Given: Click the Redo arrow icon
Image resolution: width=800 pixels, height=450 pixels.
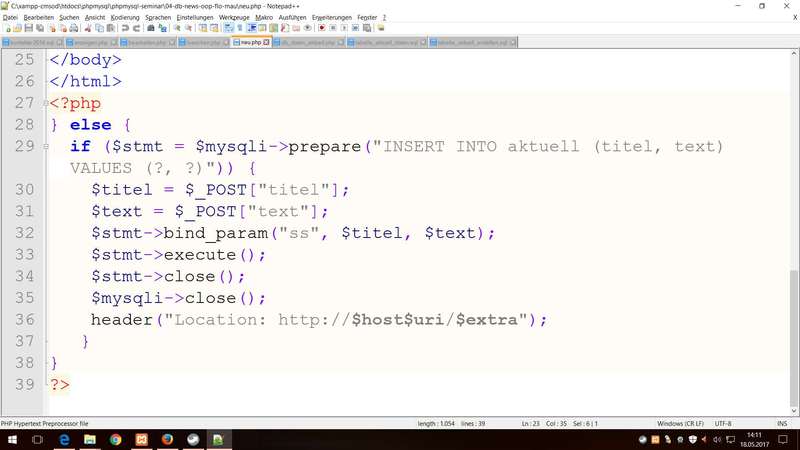Looking at the screenshot, I should 137,28.
